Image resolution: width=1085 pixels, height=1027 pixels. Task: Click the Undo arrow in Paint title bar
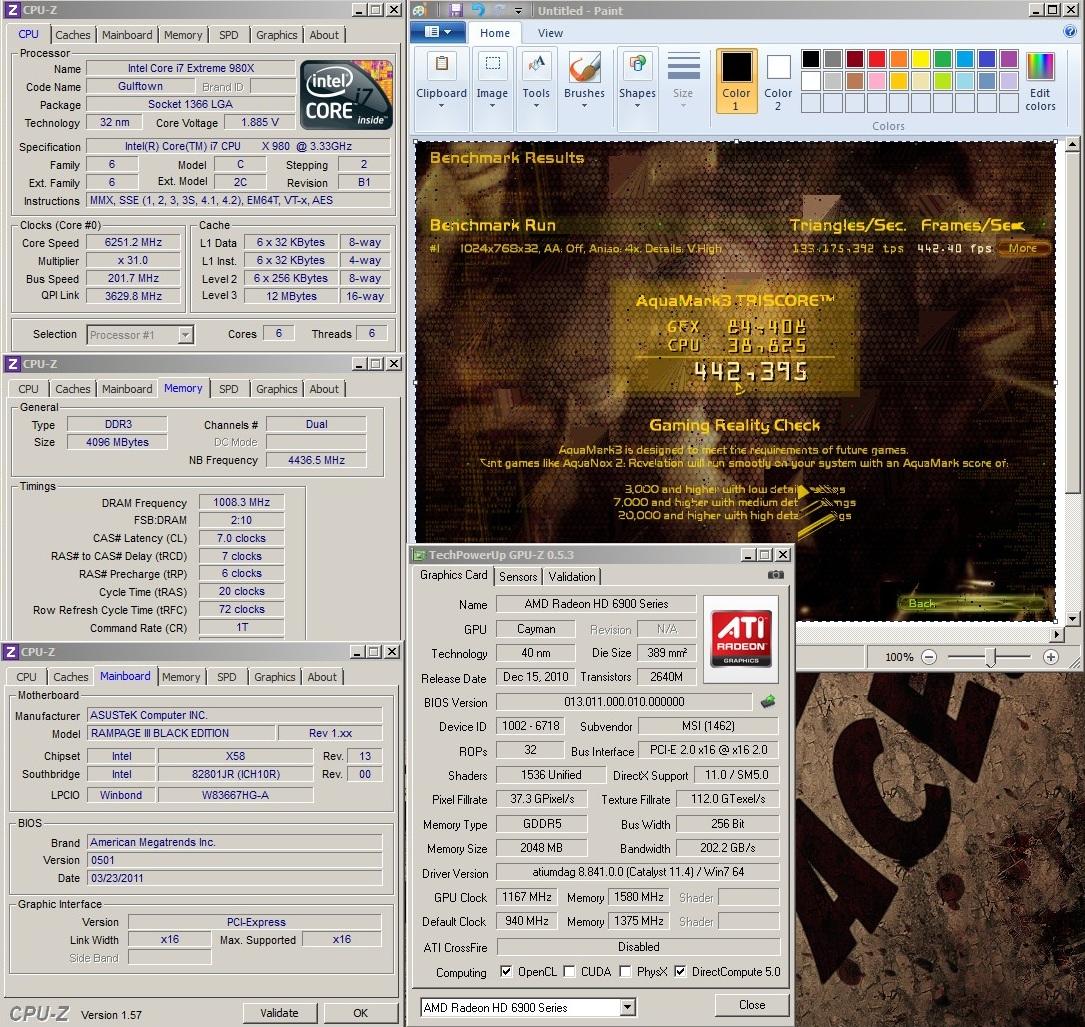478,10
